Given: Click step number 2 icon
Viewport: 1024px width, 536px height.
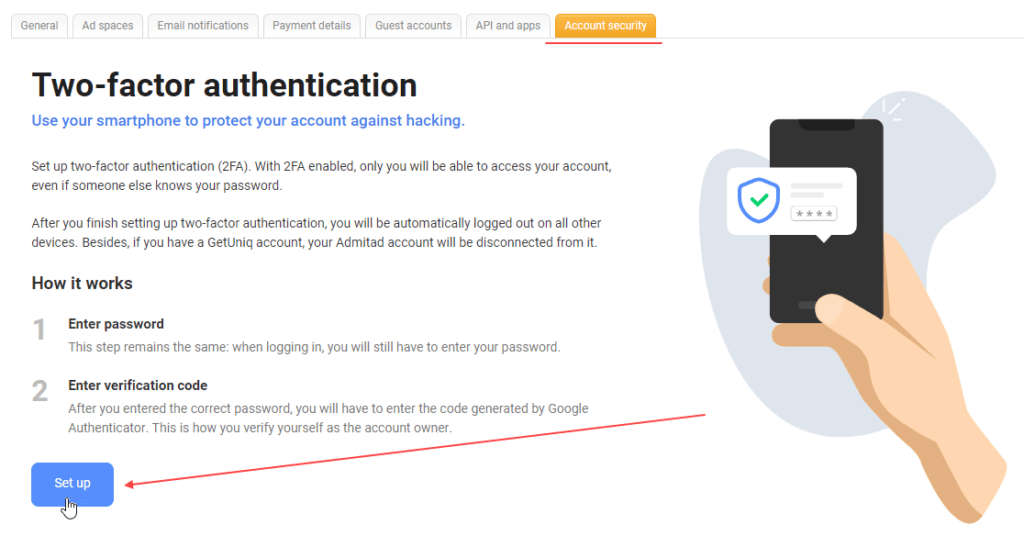Looking at the screenshot, I should [x=40, y=391].
